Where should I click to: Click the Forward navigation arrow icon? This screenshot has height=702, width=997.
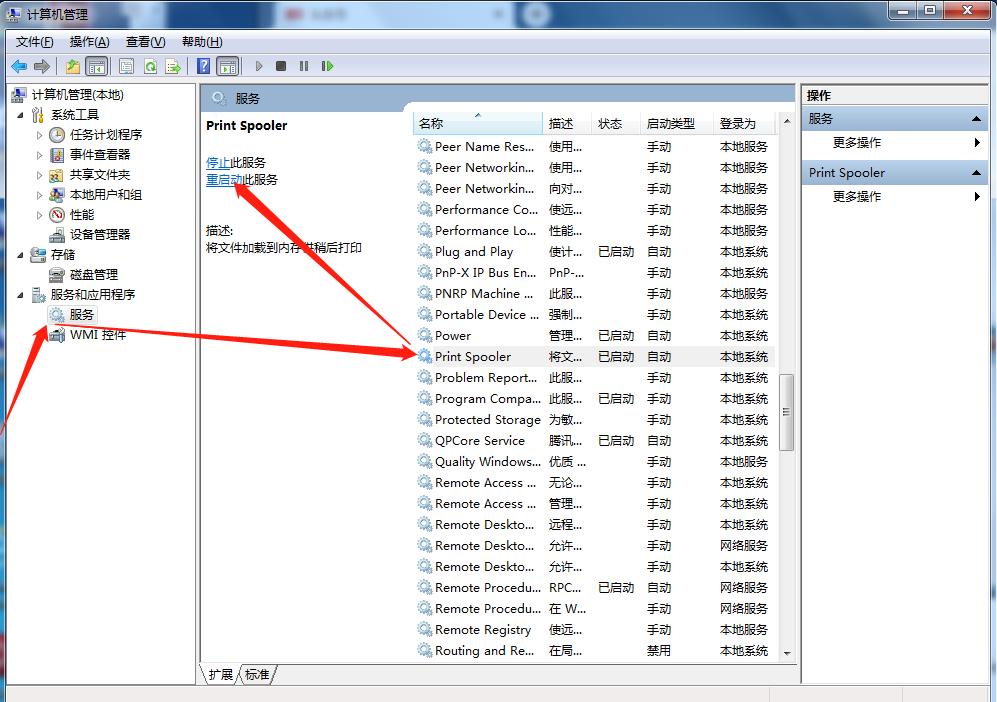[41, 66]
